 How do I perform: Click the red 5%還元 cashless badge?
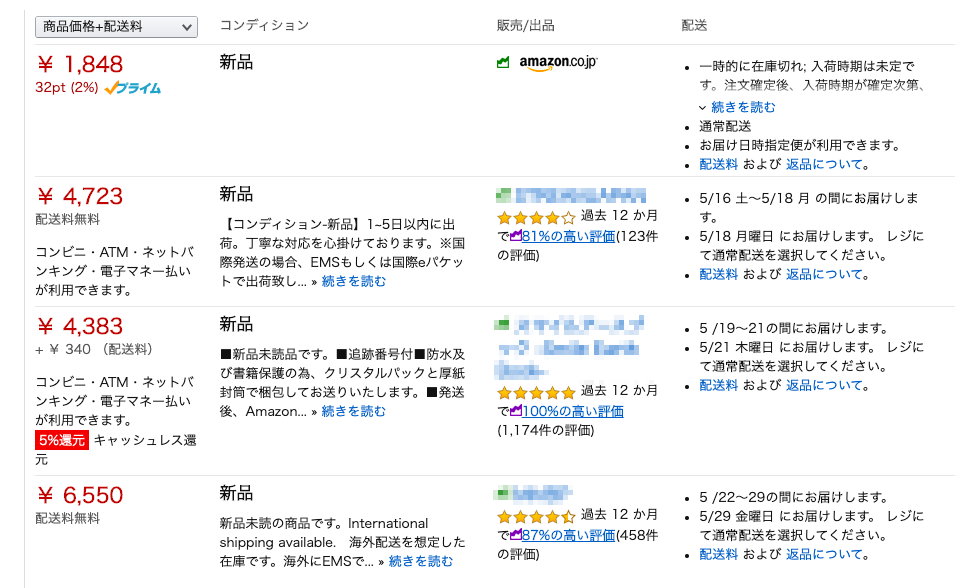pos(62,440)
